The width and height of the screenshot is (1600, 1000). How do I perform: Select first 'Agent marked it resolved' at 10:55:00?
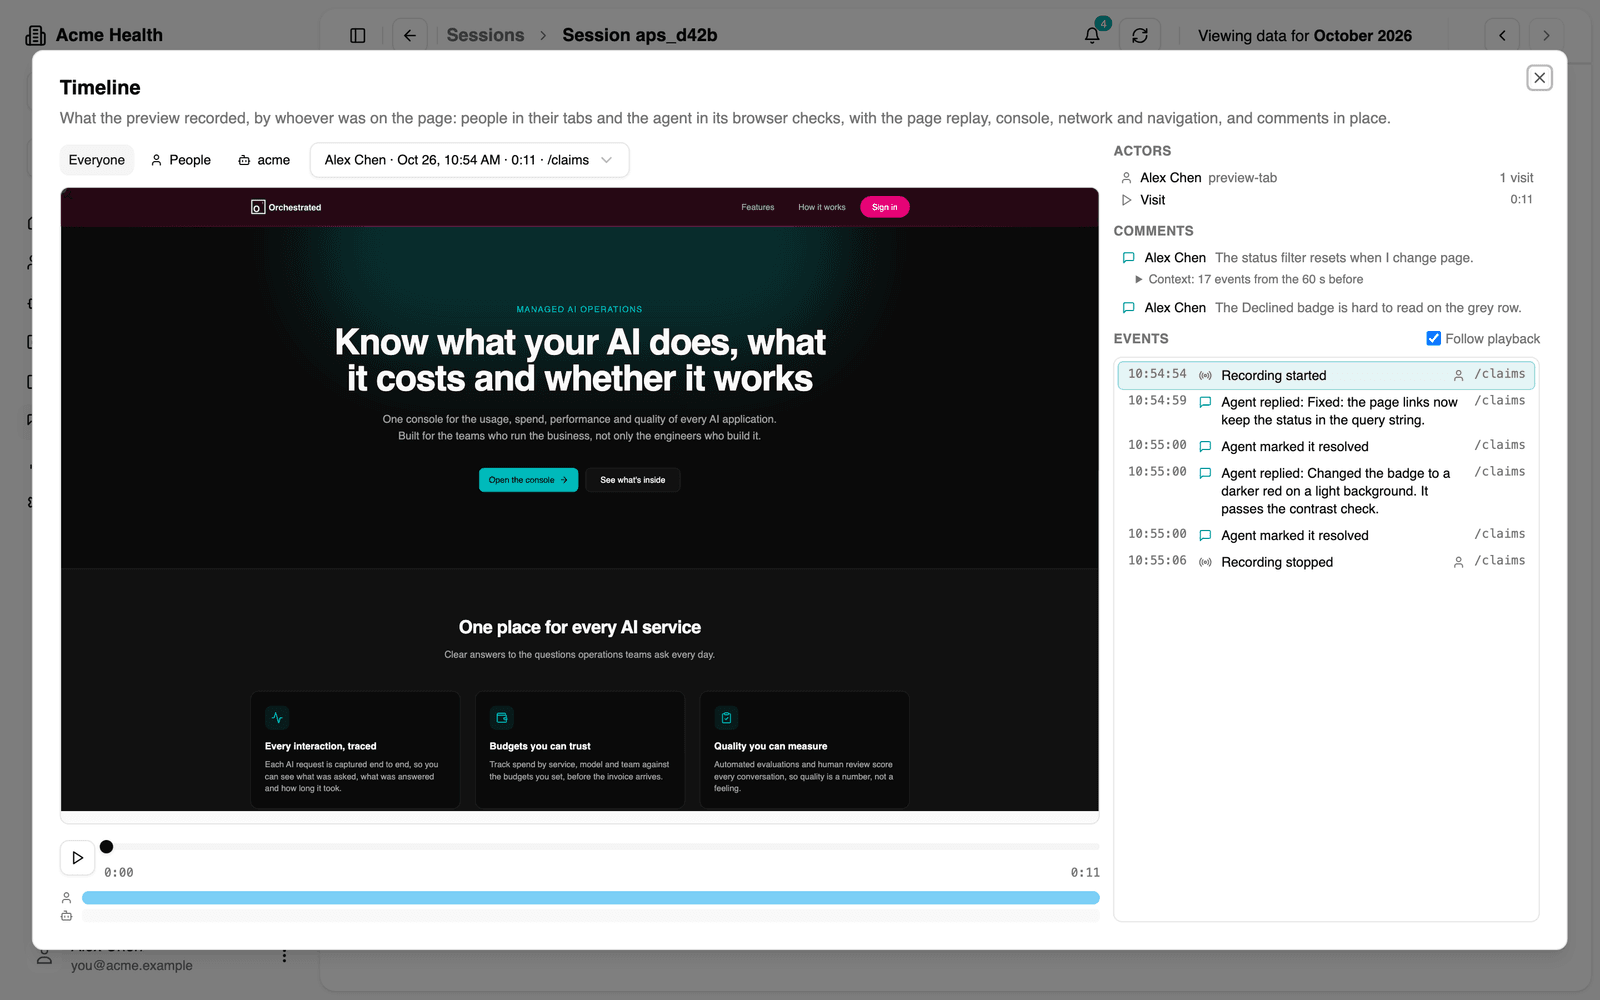1326,446
